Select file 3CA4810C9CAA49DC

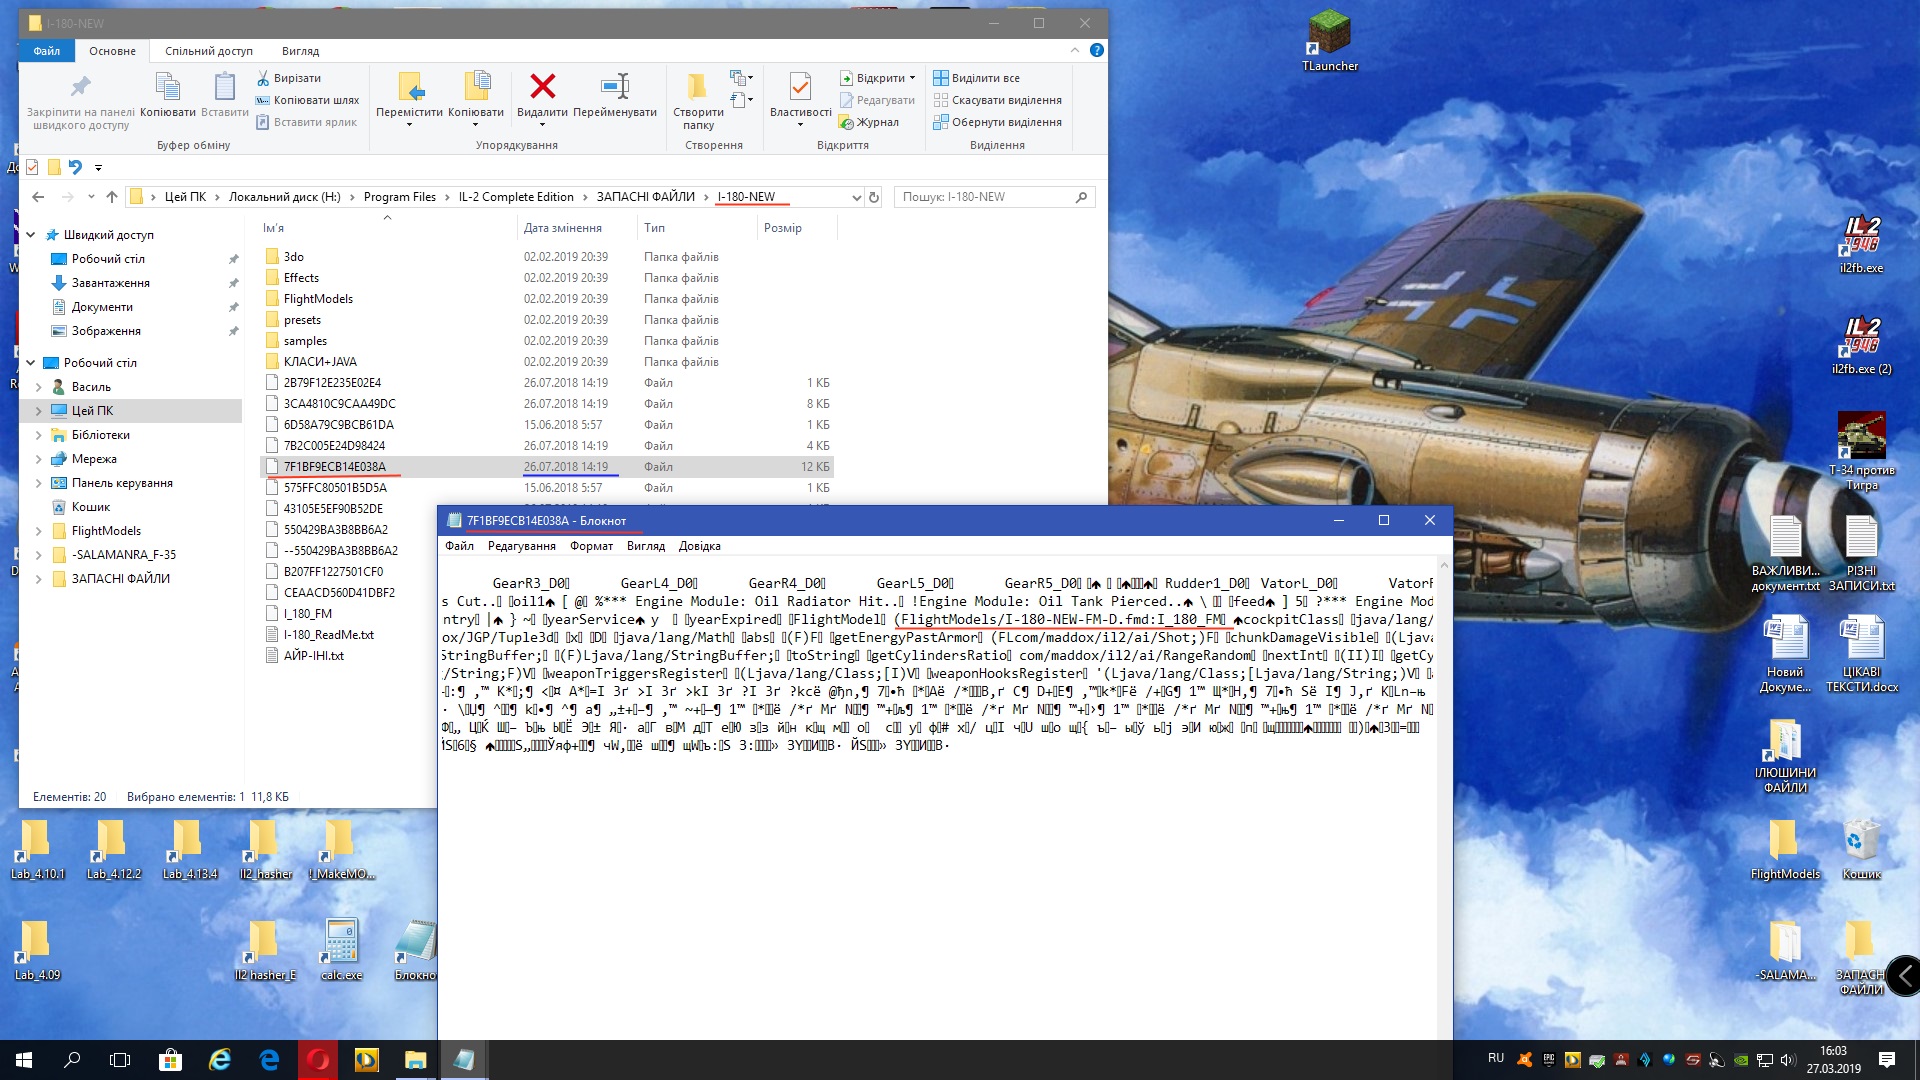[x=339, y=404]
